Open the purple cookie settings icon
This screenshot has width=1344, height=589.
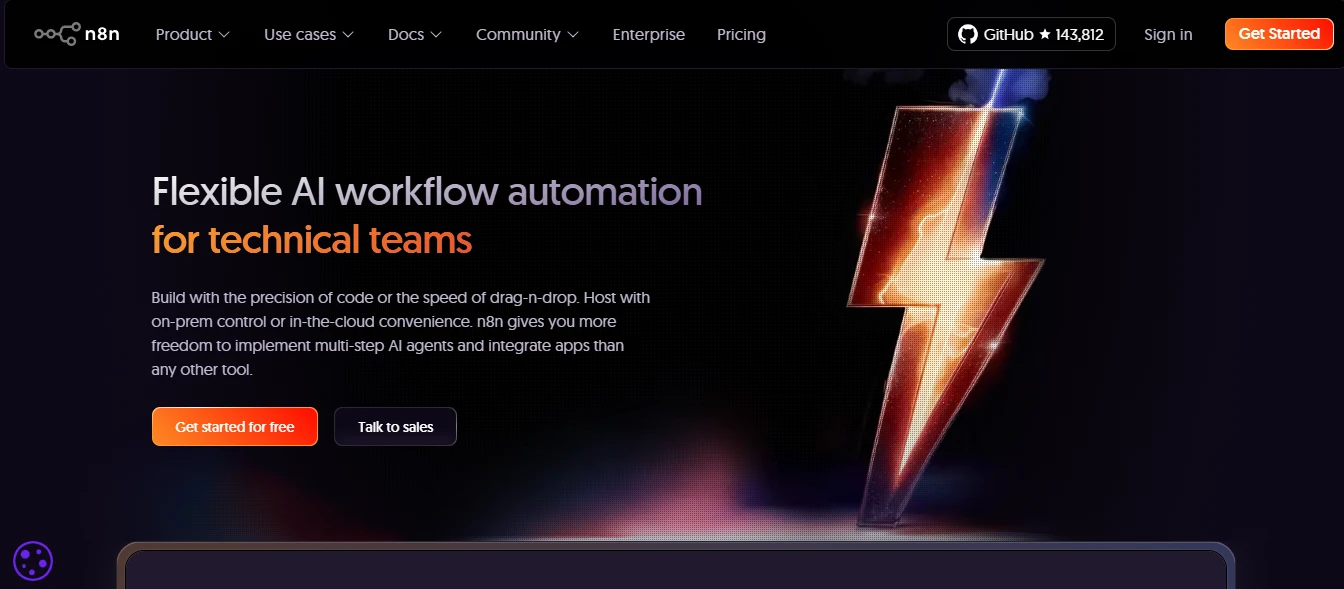(33, 561)
